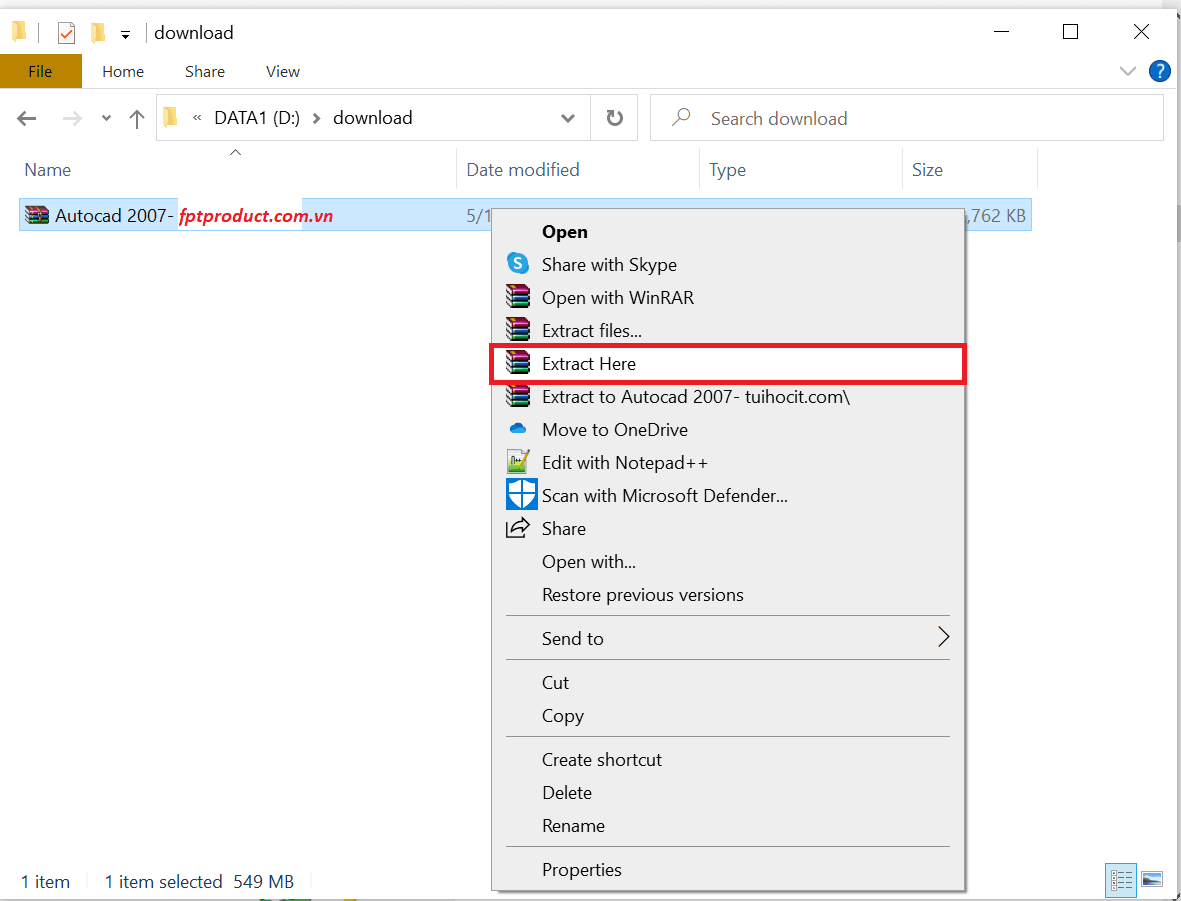1181x901 pixels.
Task: Refresh the download folder view
Action: tap(615, 118)
